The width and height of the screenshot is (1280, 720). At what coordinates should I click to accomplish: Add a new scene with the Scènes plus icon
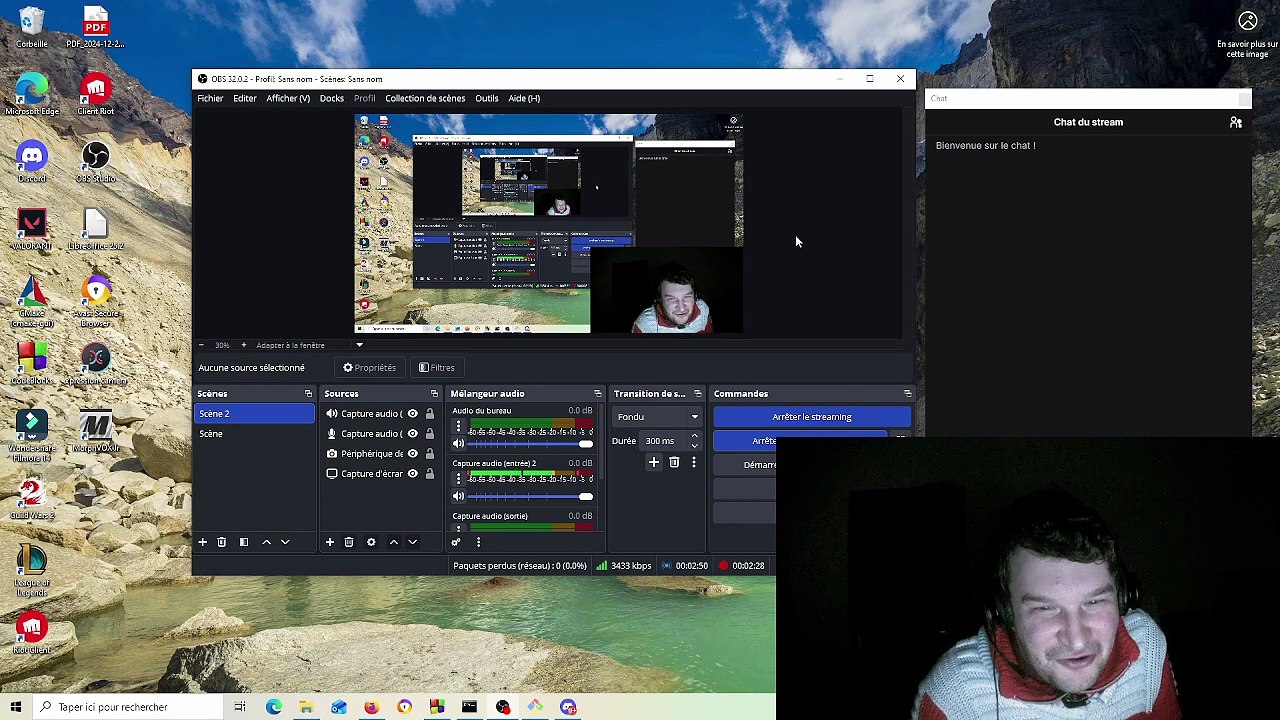click(202, 542)
